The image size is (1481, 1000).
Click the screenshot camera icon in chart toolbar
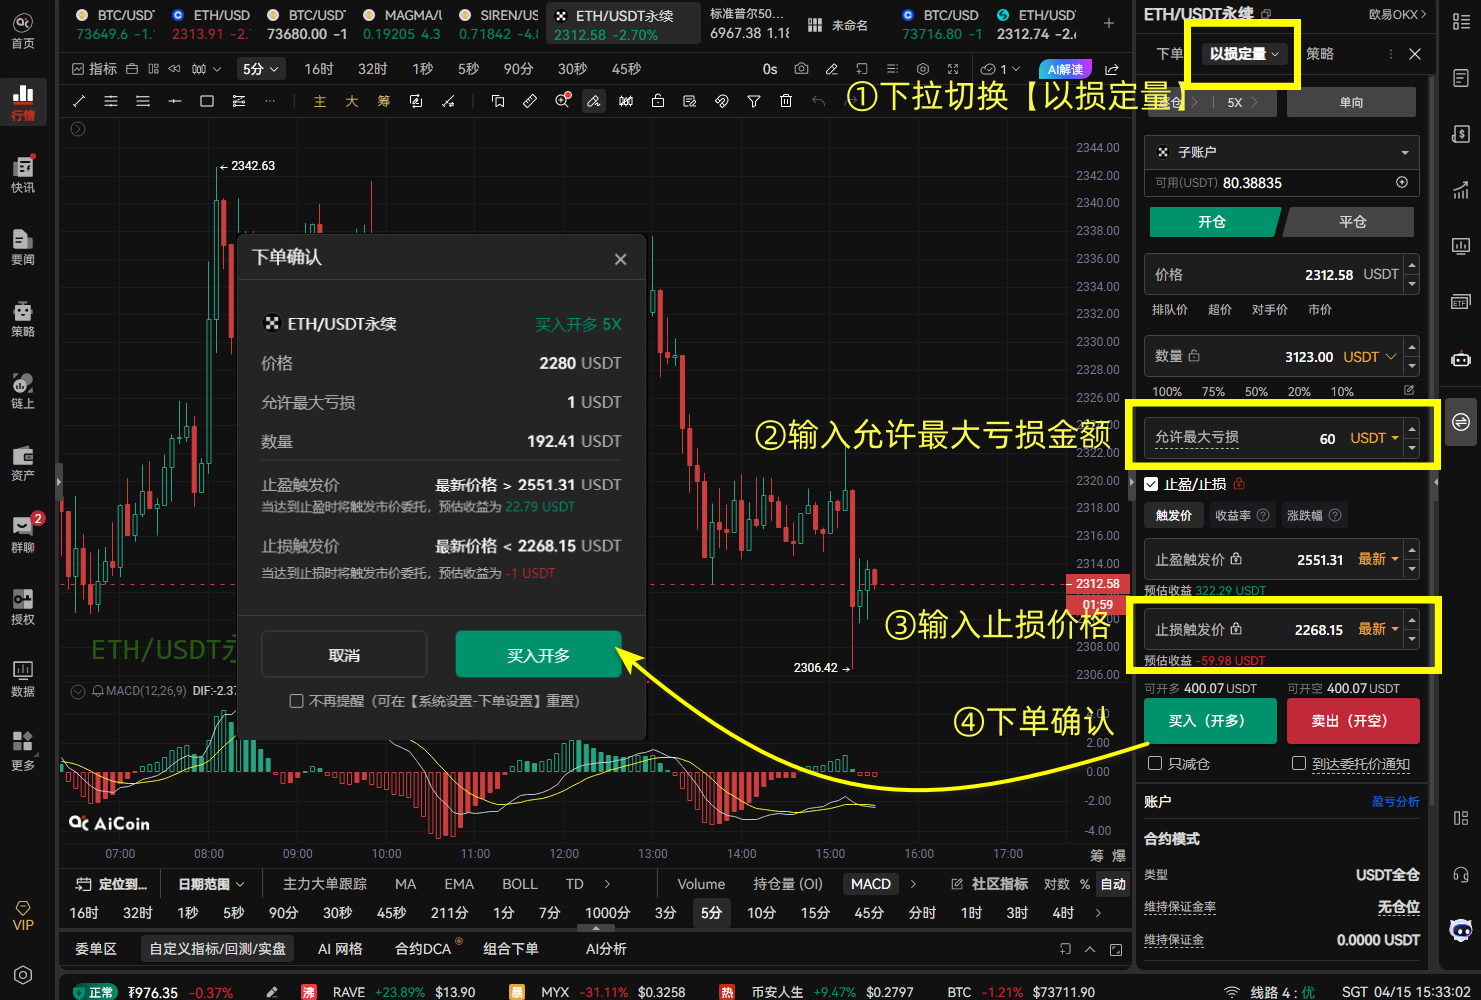(x=801, y=69)
